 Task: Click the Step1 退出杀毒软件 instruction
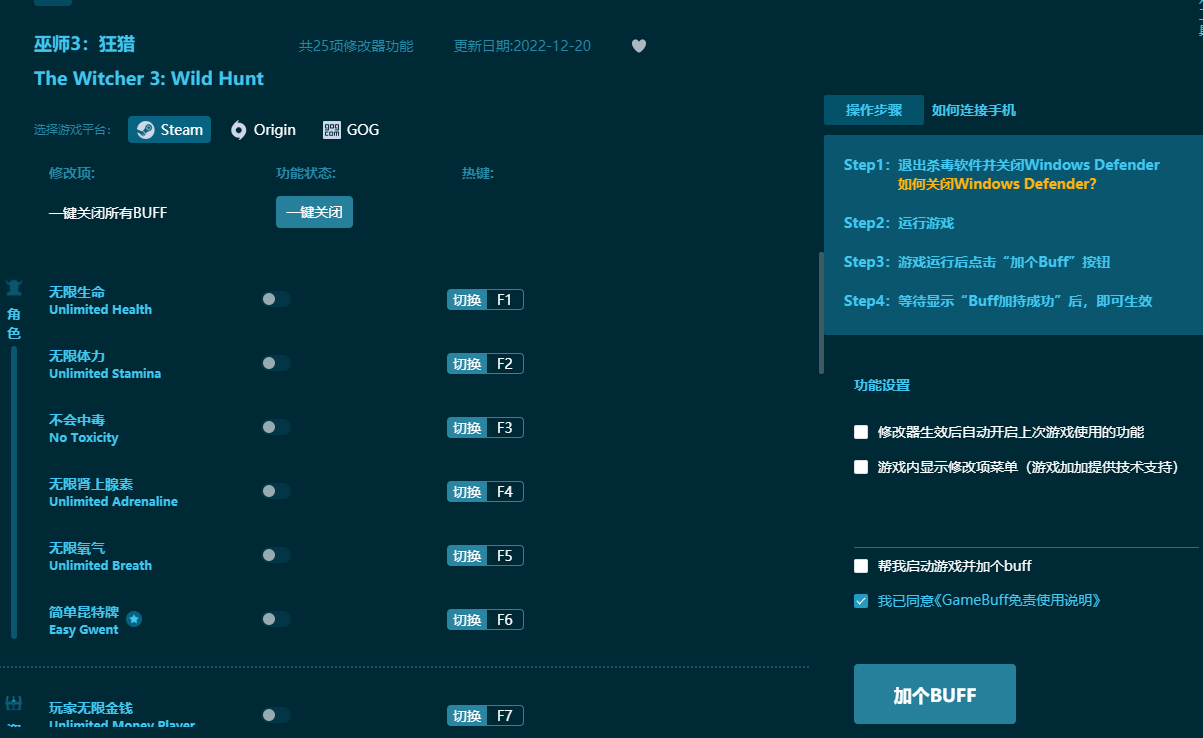point(1002,165)
